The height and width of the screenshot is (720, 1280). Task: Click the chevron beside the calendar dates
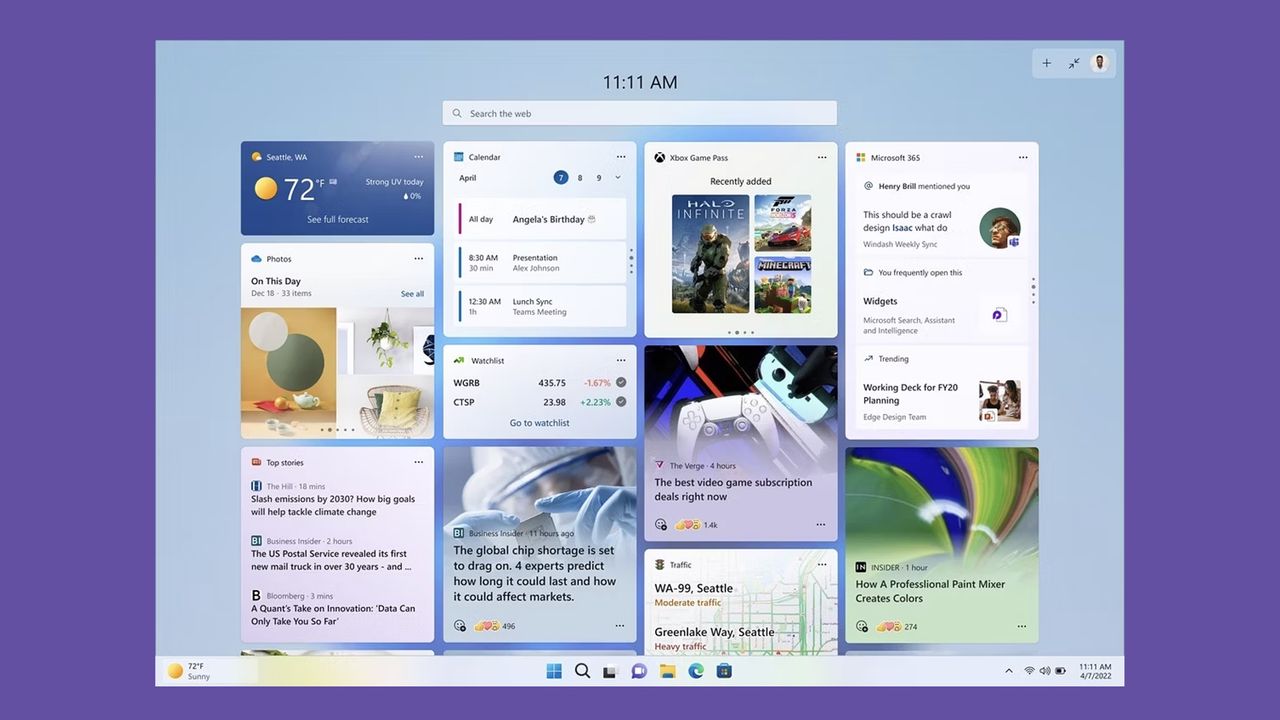click(x=617, y=177)
